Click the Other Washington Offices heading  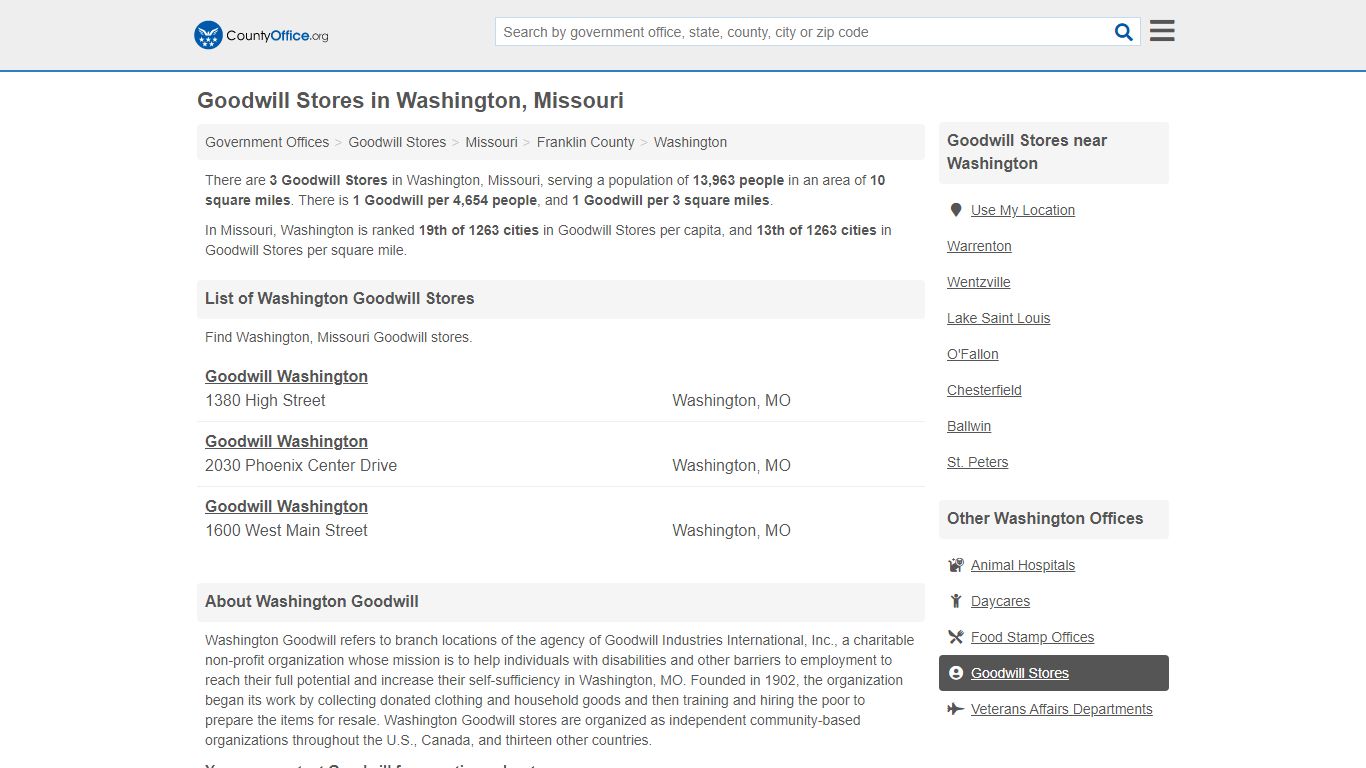coord(1045,518)
